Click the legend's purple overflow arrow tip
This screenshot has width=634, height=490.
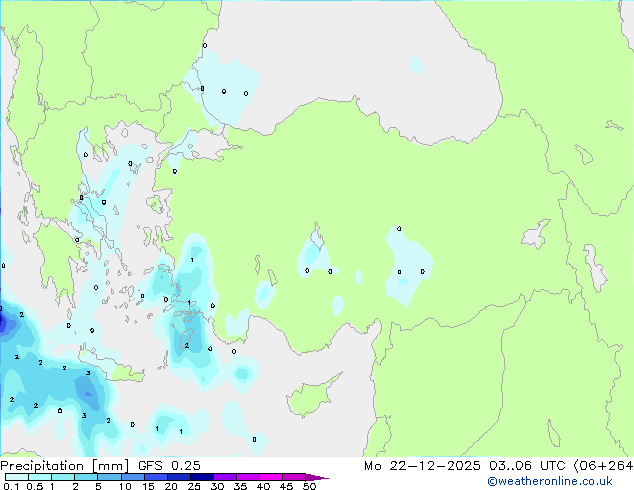point(317,477)
